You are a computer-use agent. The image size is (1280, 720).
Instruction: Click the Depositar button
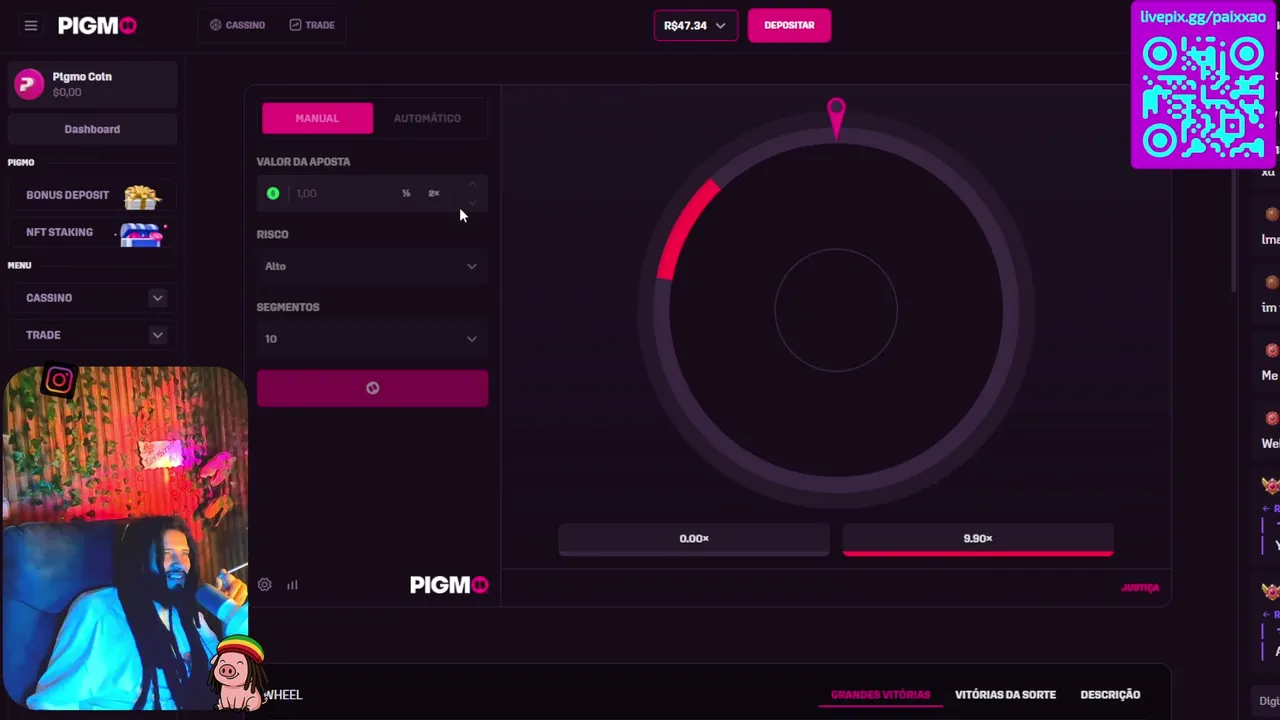pyautogui.click(x=789, y=25)
